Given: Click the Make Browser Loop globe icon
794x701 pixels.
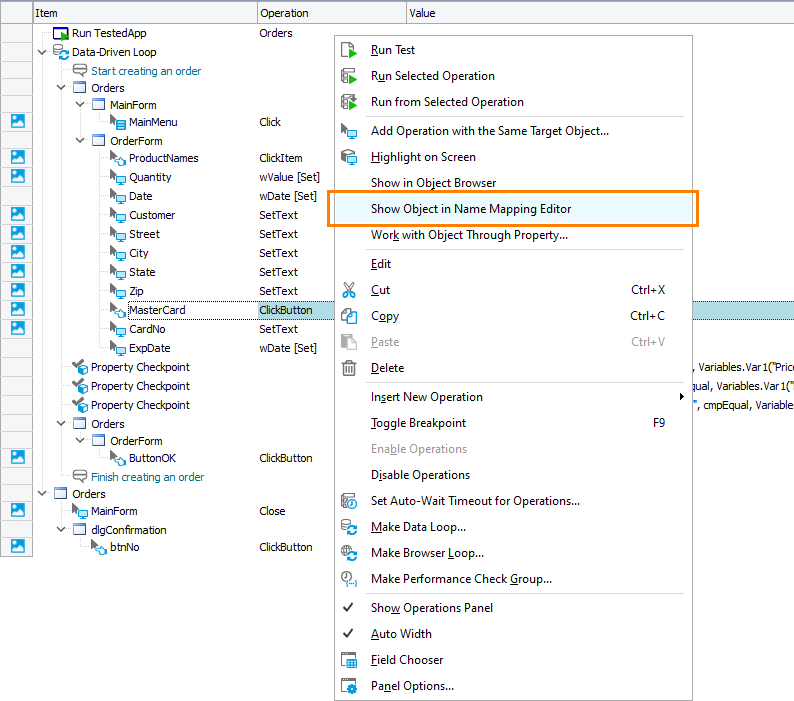Looking at the screenshot, I should (349, 553).
